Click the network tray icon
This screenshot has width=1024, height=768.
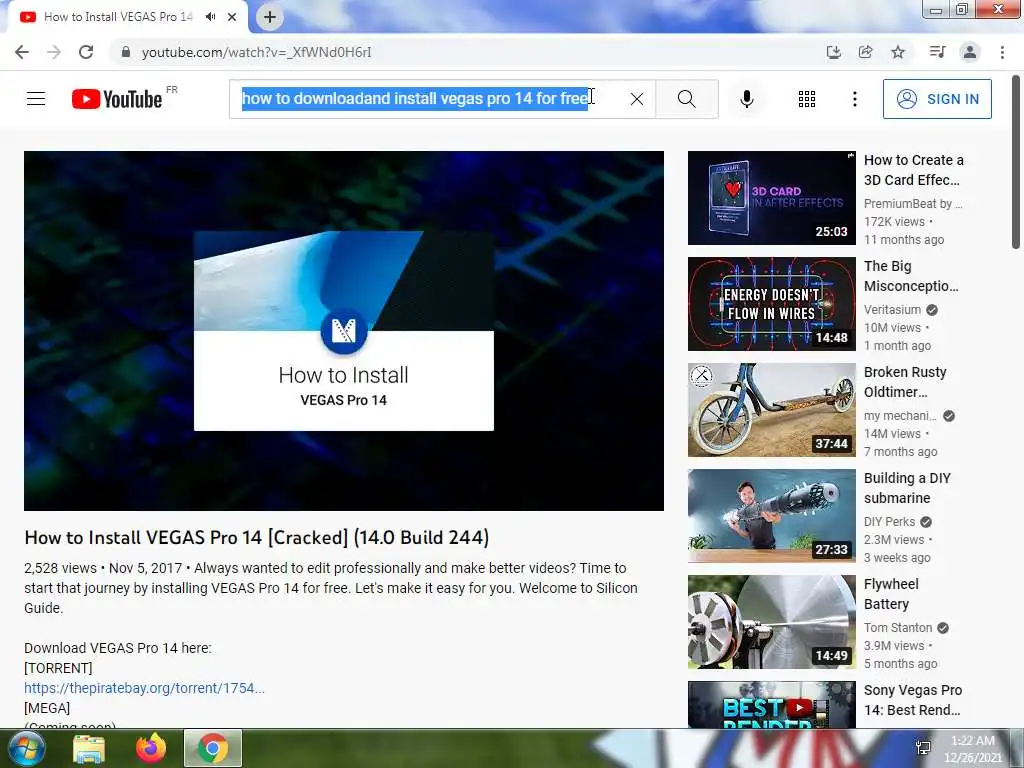(923, 748)
